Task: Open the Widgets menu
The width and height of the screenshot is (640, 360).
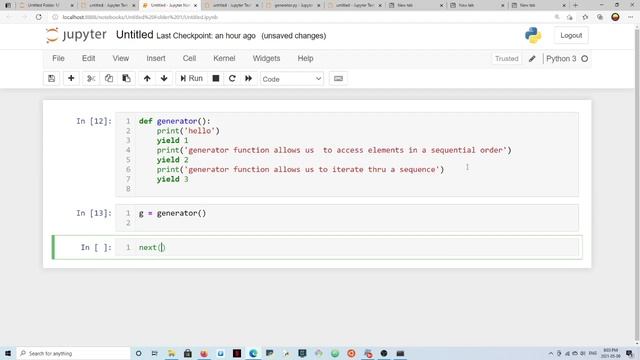Action: (x=266, y=58)
